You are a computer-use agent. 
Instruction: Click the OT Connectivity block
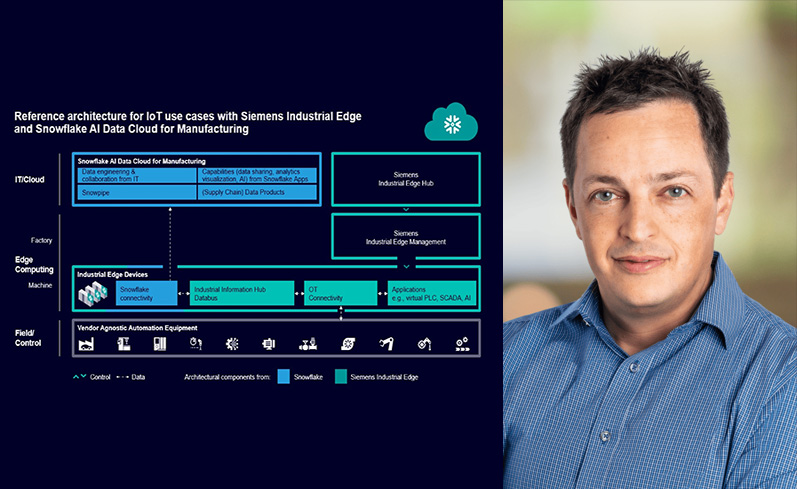tap(340, 293)
